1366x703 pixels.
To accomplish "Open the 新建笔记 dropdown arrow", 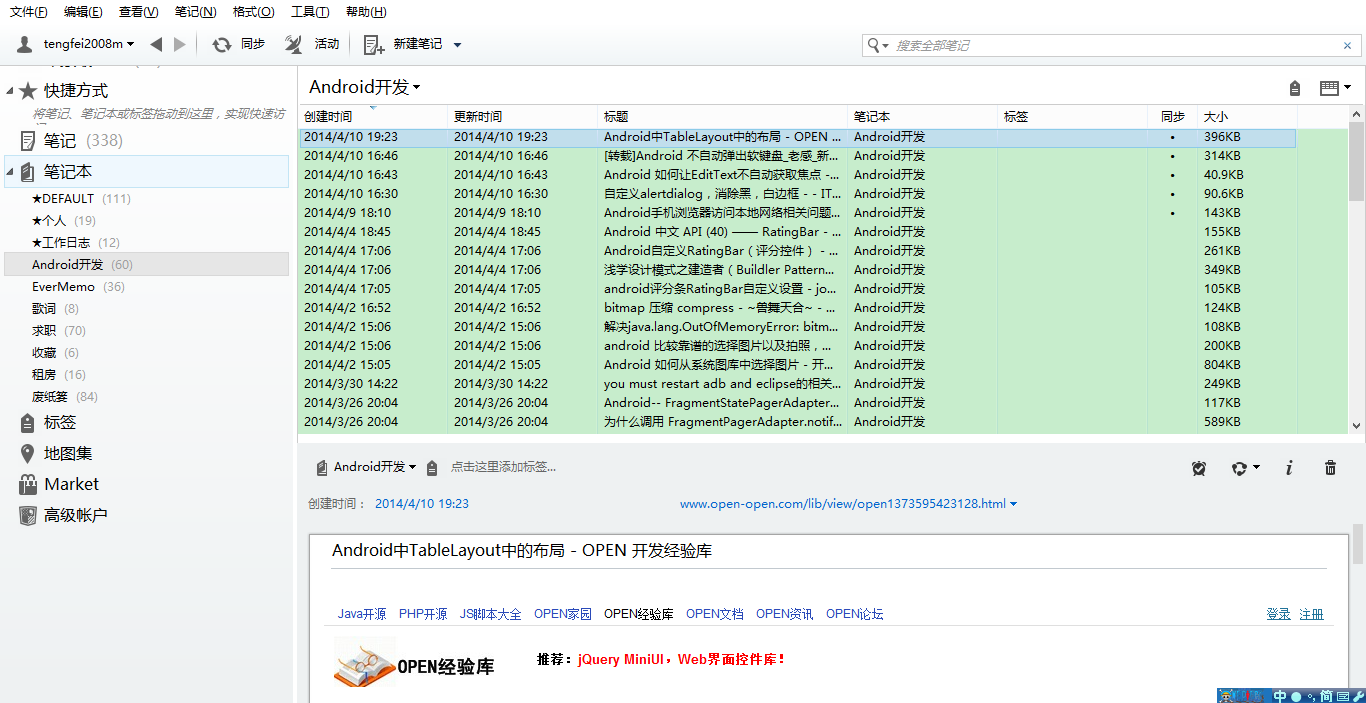I will [x=458, y=45].
